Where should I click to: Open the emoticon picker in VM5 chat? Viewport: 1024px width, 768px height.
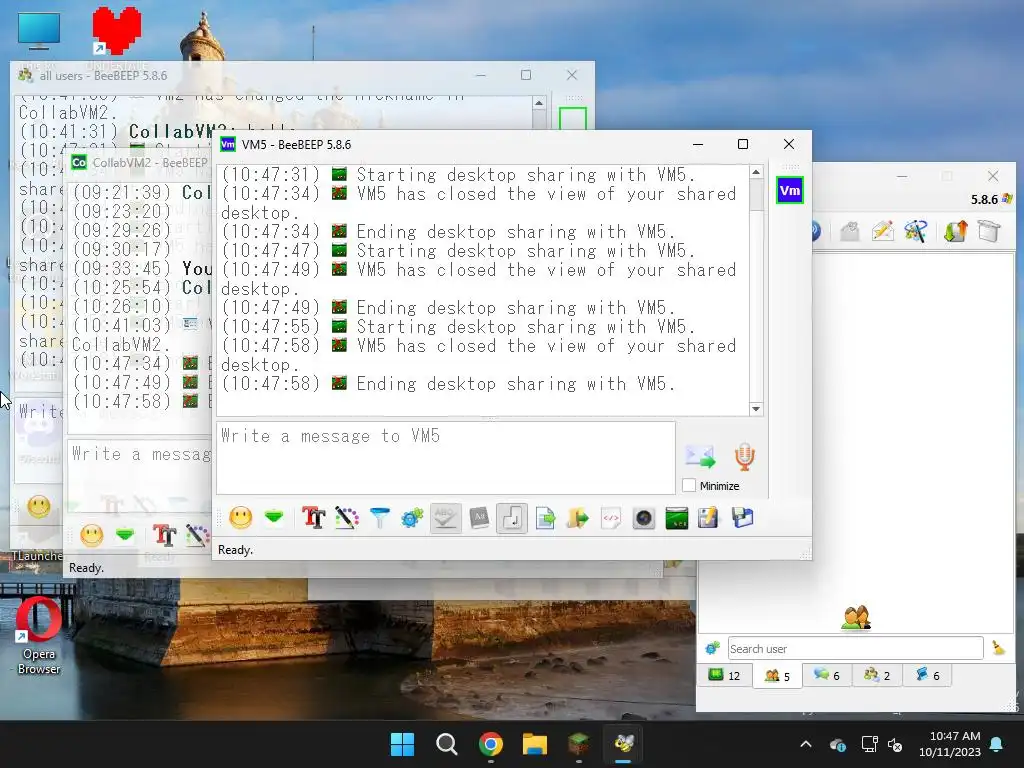(240, 518)
